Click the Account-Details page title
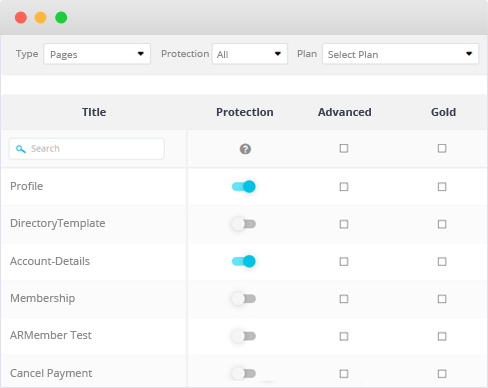 click(x=50, y=261)
